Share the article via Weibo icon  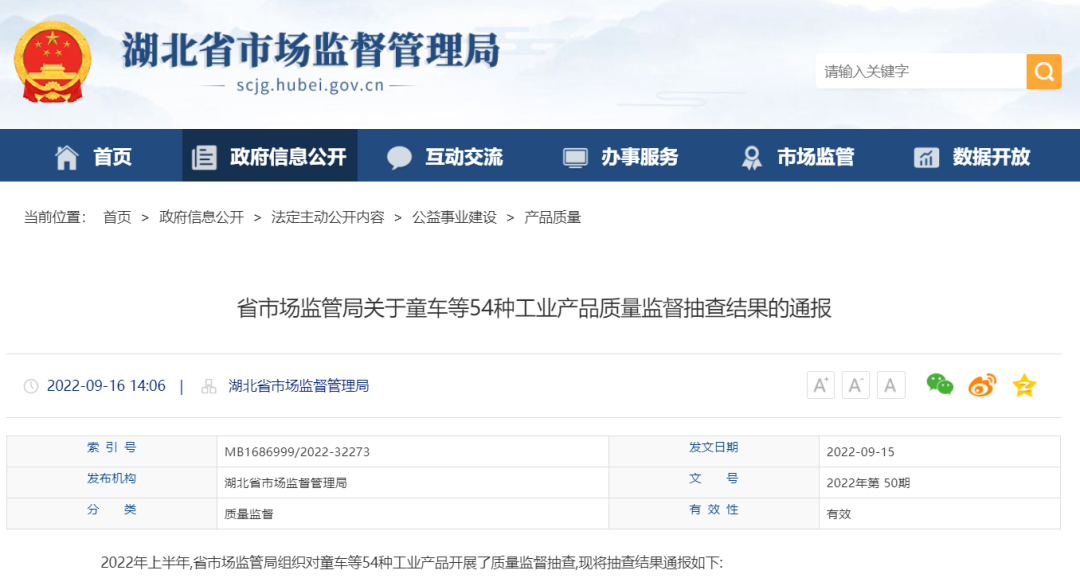(x=982, y=385)
